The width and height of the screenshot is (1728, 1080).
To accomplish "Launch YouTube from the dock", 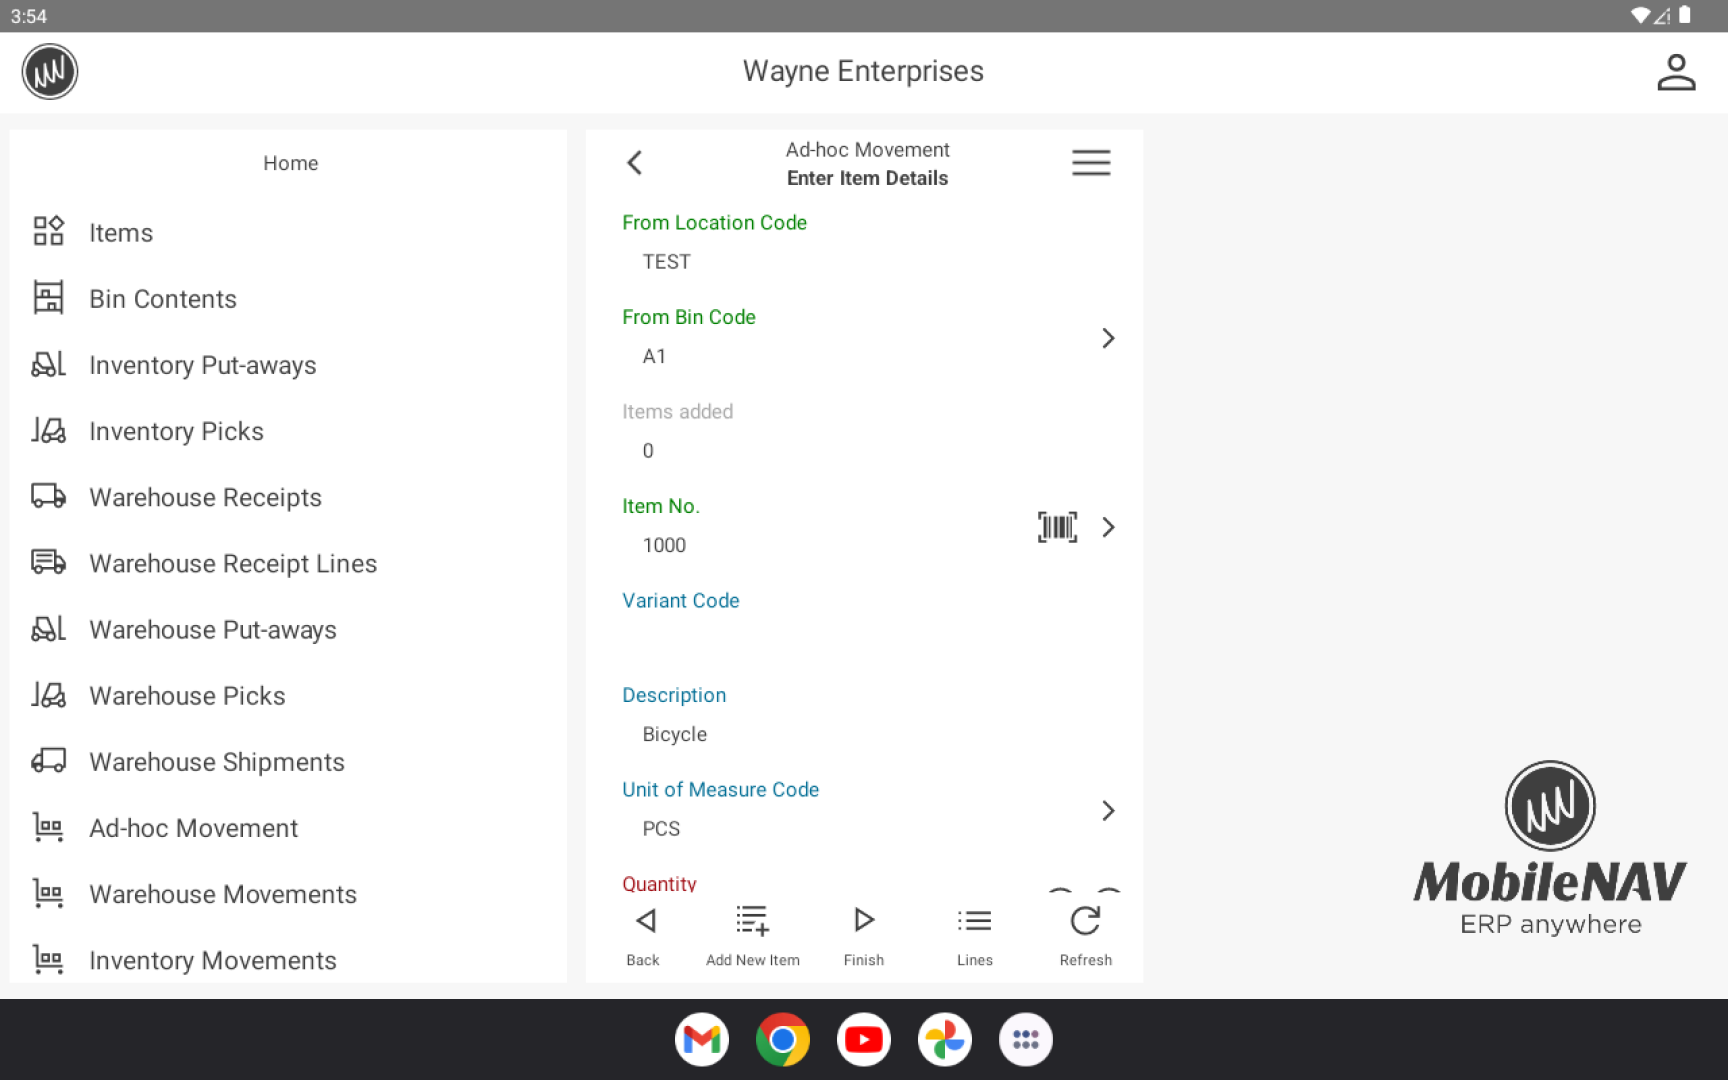I will coord(864,1040).
